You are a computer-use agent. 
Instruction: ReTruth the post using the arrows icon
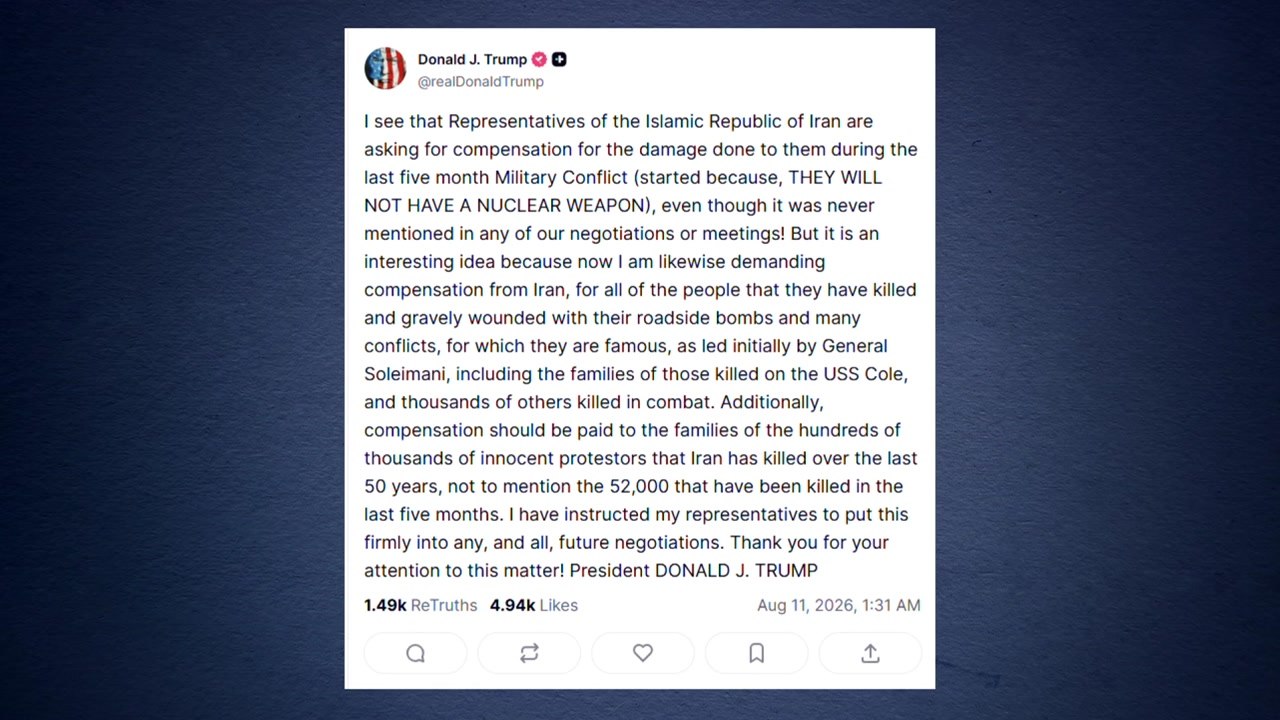tap(529, 653)
